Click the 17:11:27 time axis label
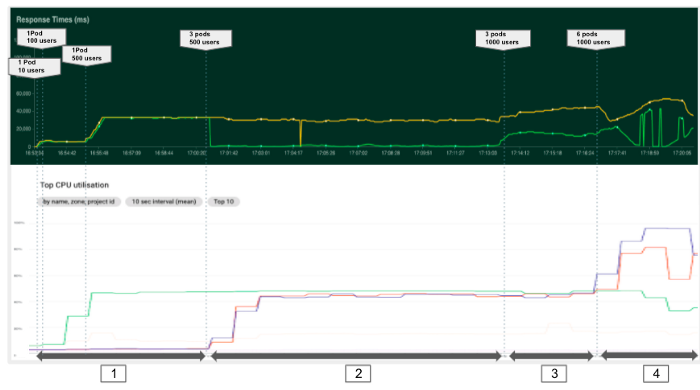 coord(455,153)
